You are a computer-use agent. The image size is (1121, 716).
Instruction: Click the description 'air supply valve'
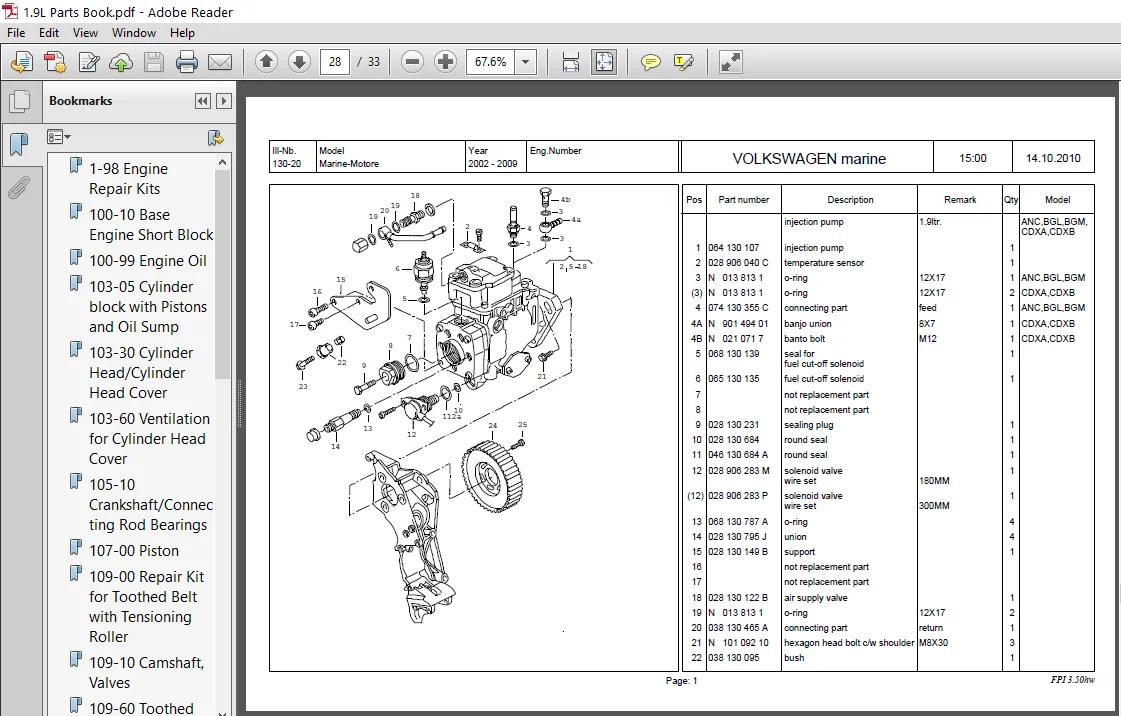(x=816, y=598)
